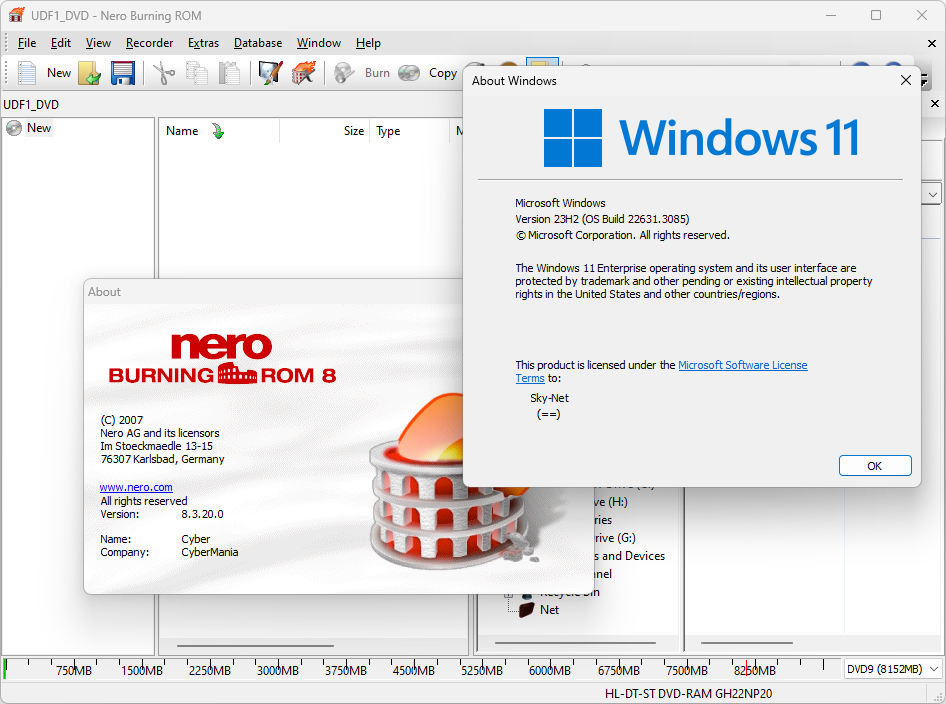Click the CyberMania company name
This screenshot has width=946, height=704.
(x=209, y=552)
